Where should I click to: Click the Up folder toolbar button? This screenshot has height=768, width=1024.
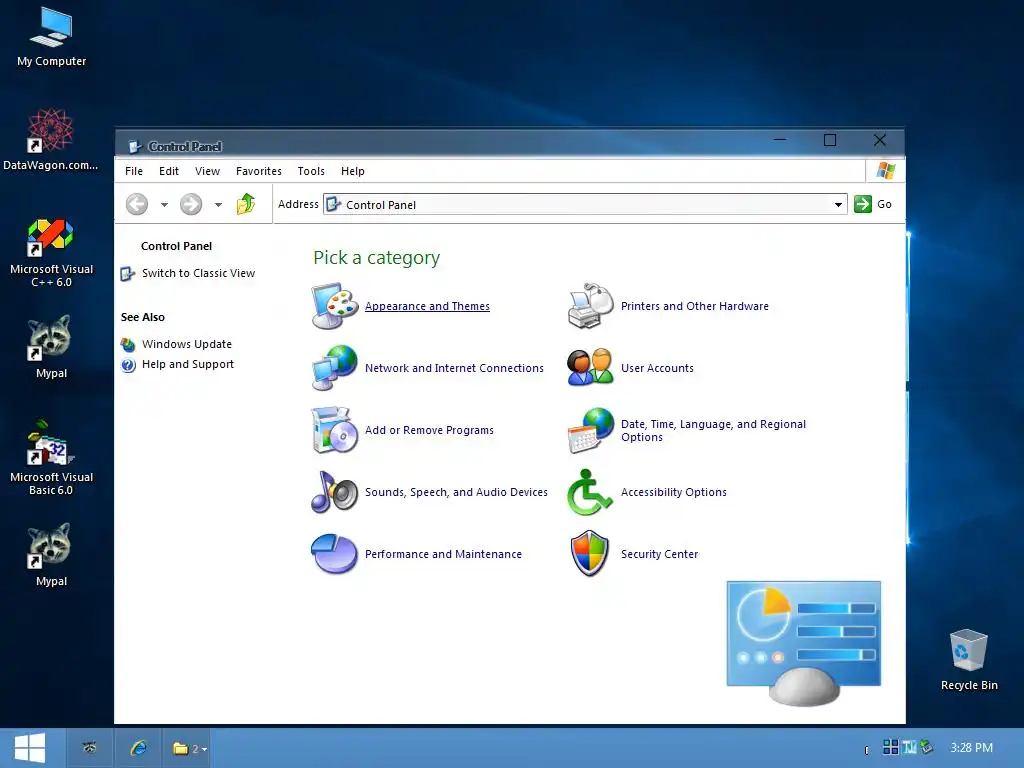click(246, 204)
